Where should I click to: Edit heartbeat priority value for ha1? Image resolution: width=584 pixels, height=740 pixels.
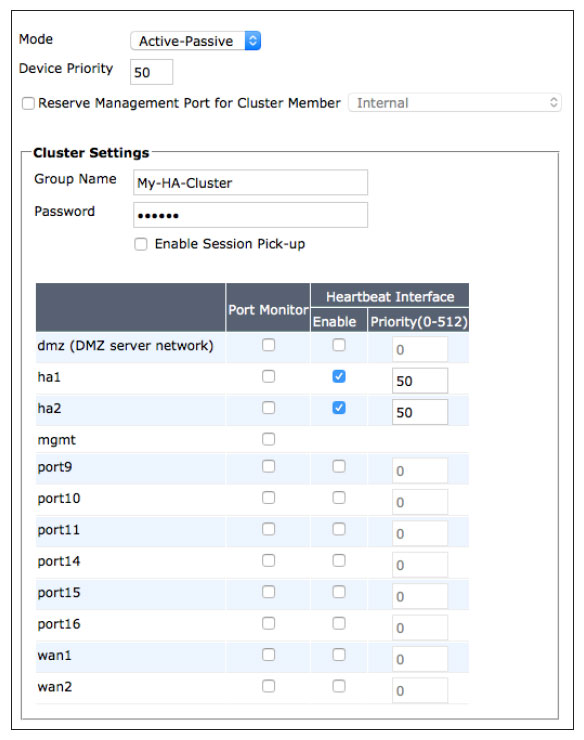[420, 381]
